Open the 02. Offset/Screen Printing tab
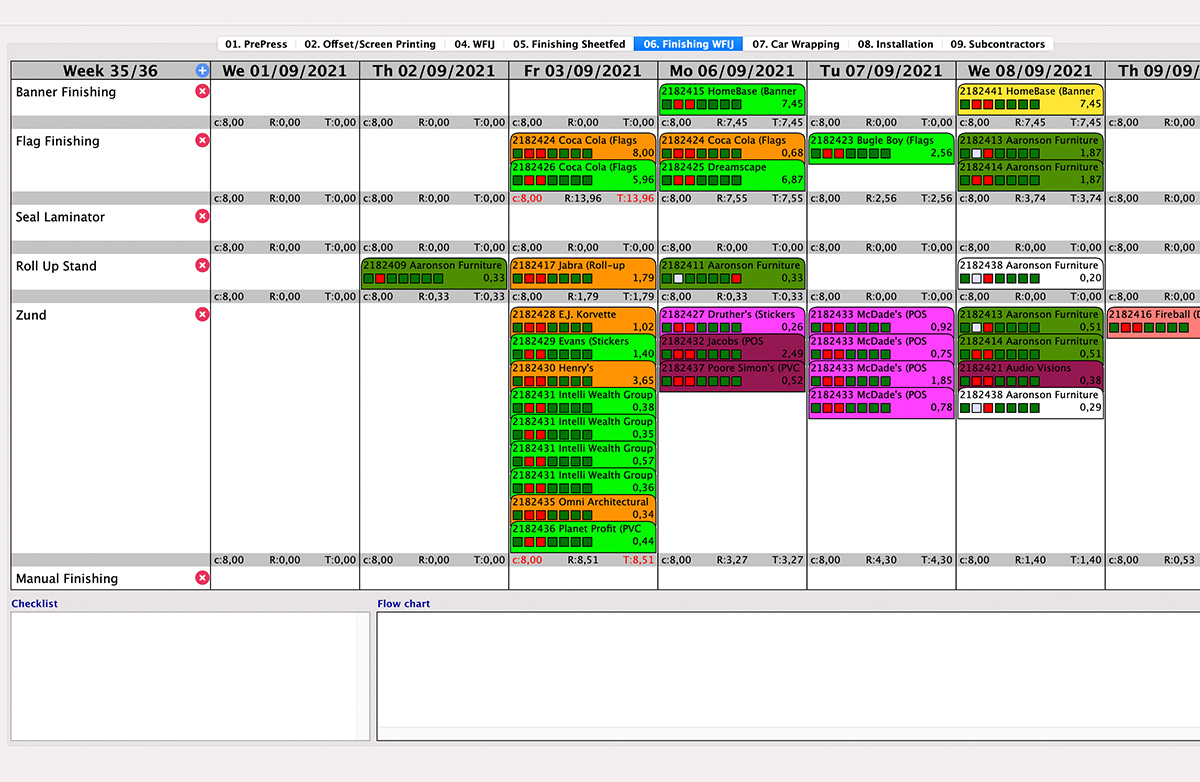 [x=370, y=44]
